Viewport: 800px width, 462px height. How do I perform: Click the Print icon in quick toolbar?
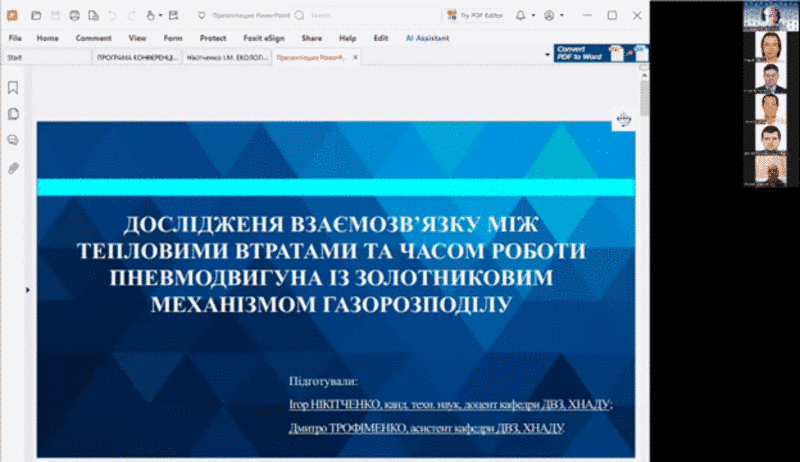tap(75, 16)
